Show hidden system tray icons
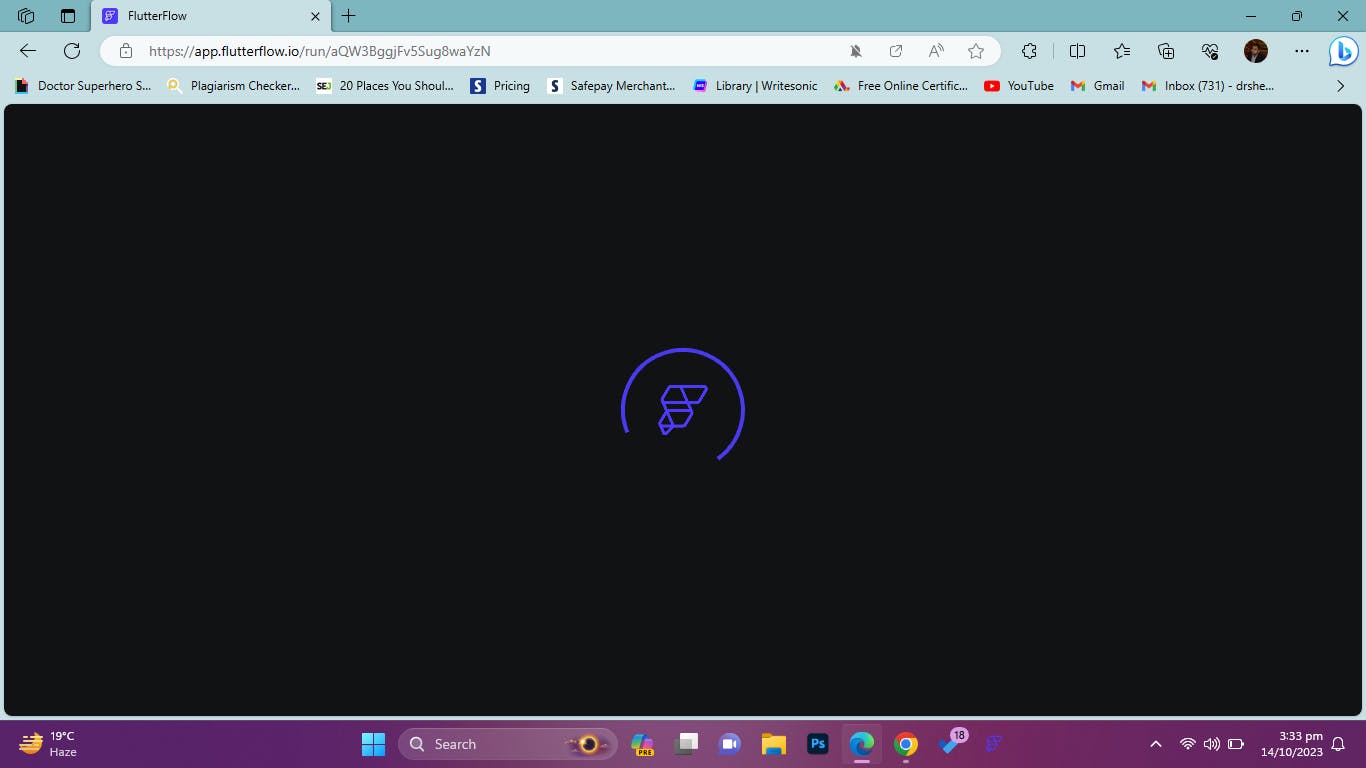 click(1156, 744)
